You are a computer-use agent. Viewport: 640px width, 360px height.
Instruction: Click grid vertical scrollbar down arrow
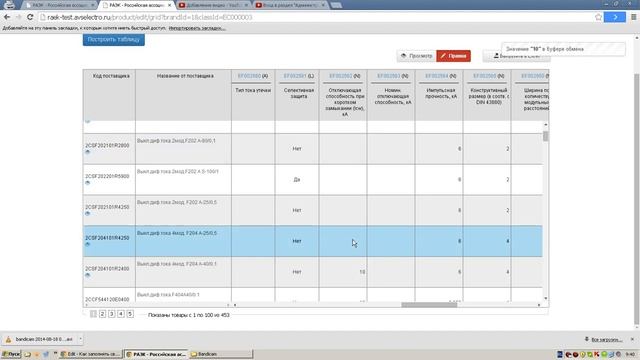pyautogui.click(x=546, y=298)
